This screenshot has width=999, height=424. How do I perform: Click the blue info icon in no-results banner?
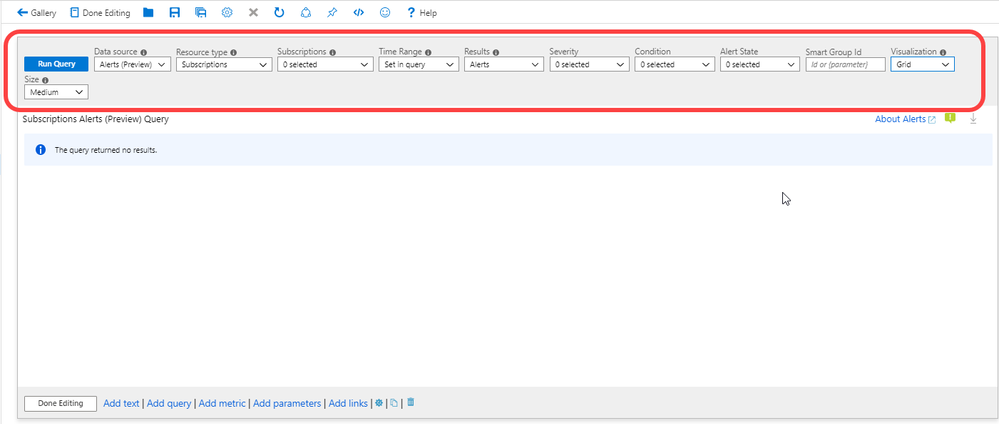tap(41, 150)
